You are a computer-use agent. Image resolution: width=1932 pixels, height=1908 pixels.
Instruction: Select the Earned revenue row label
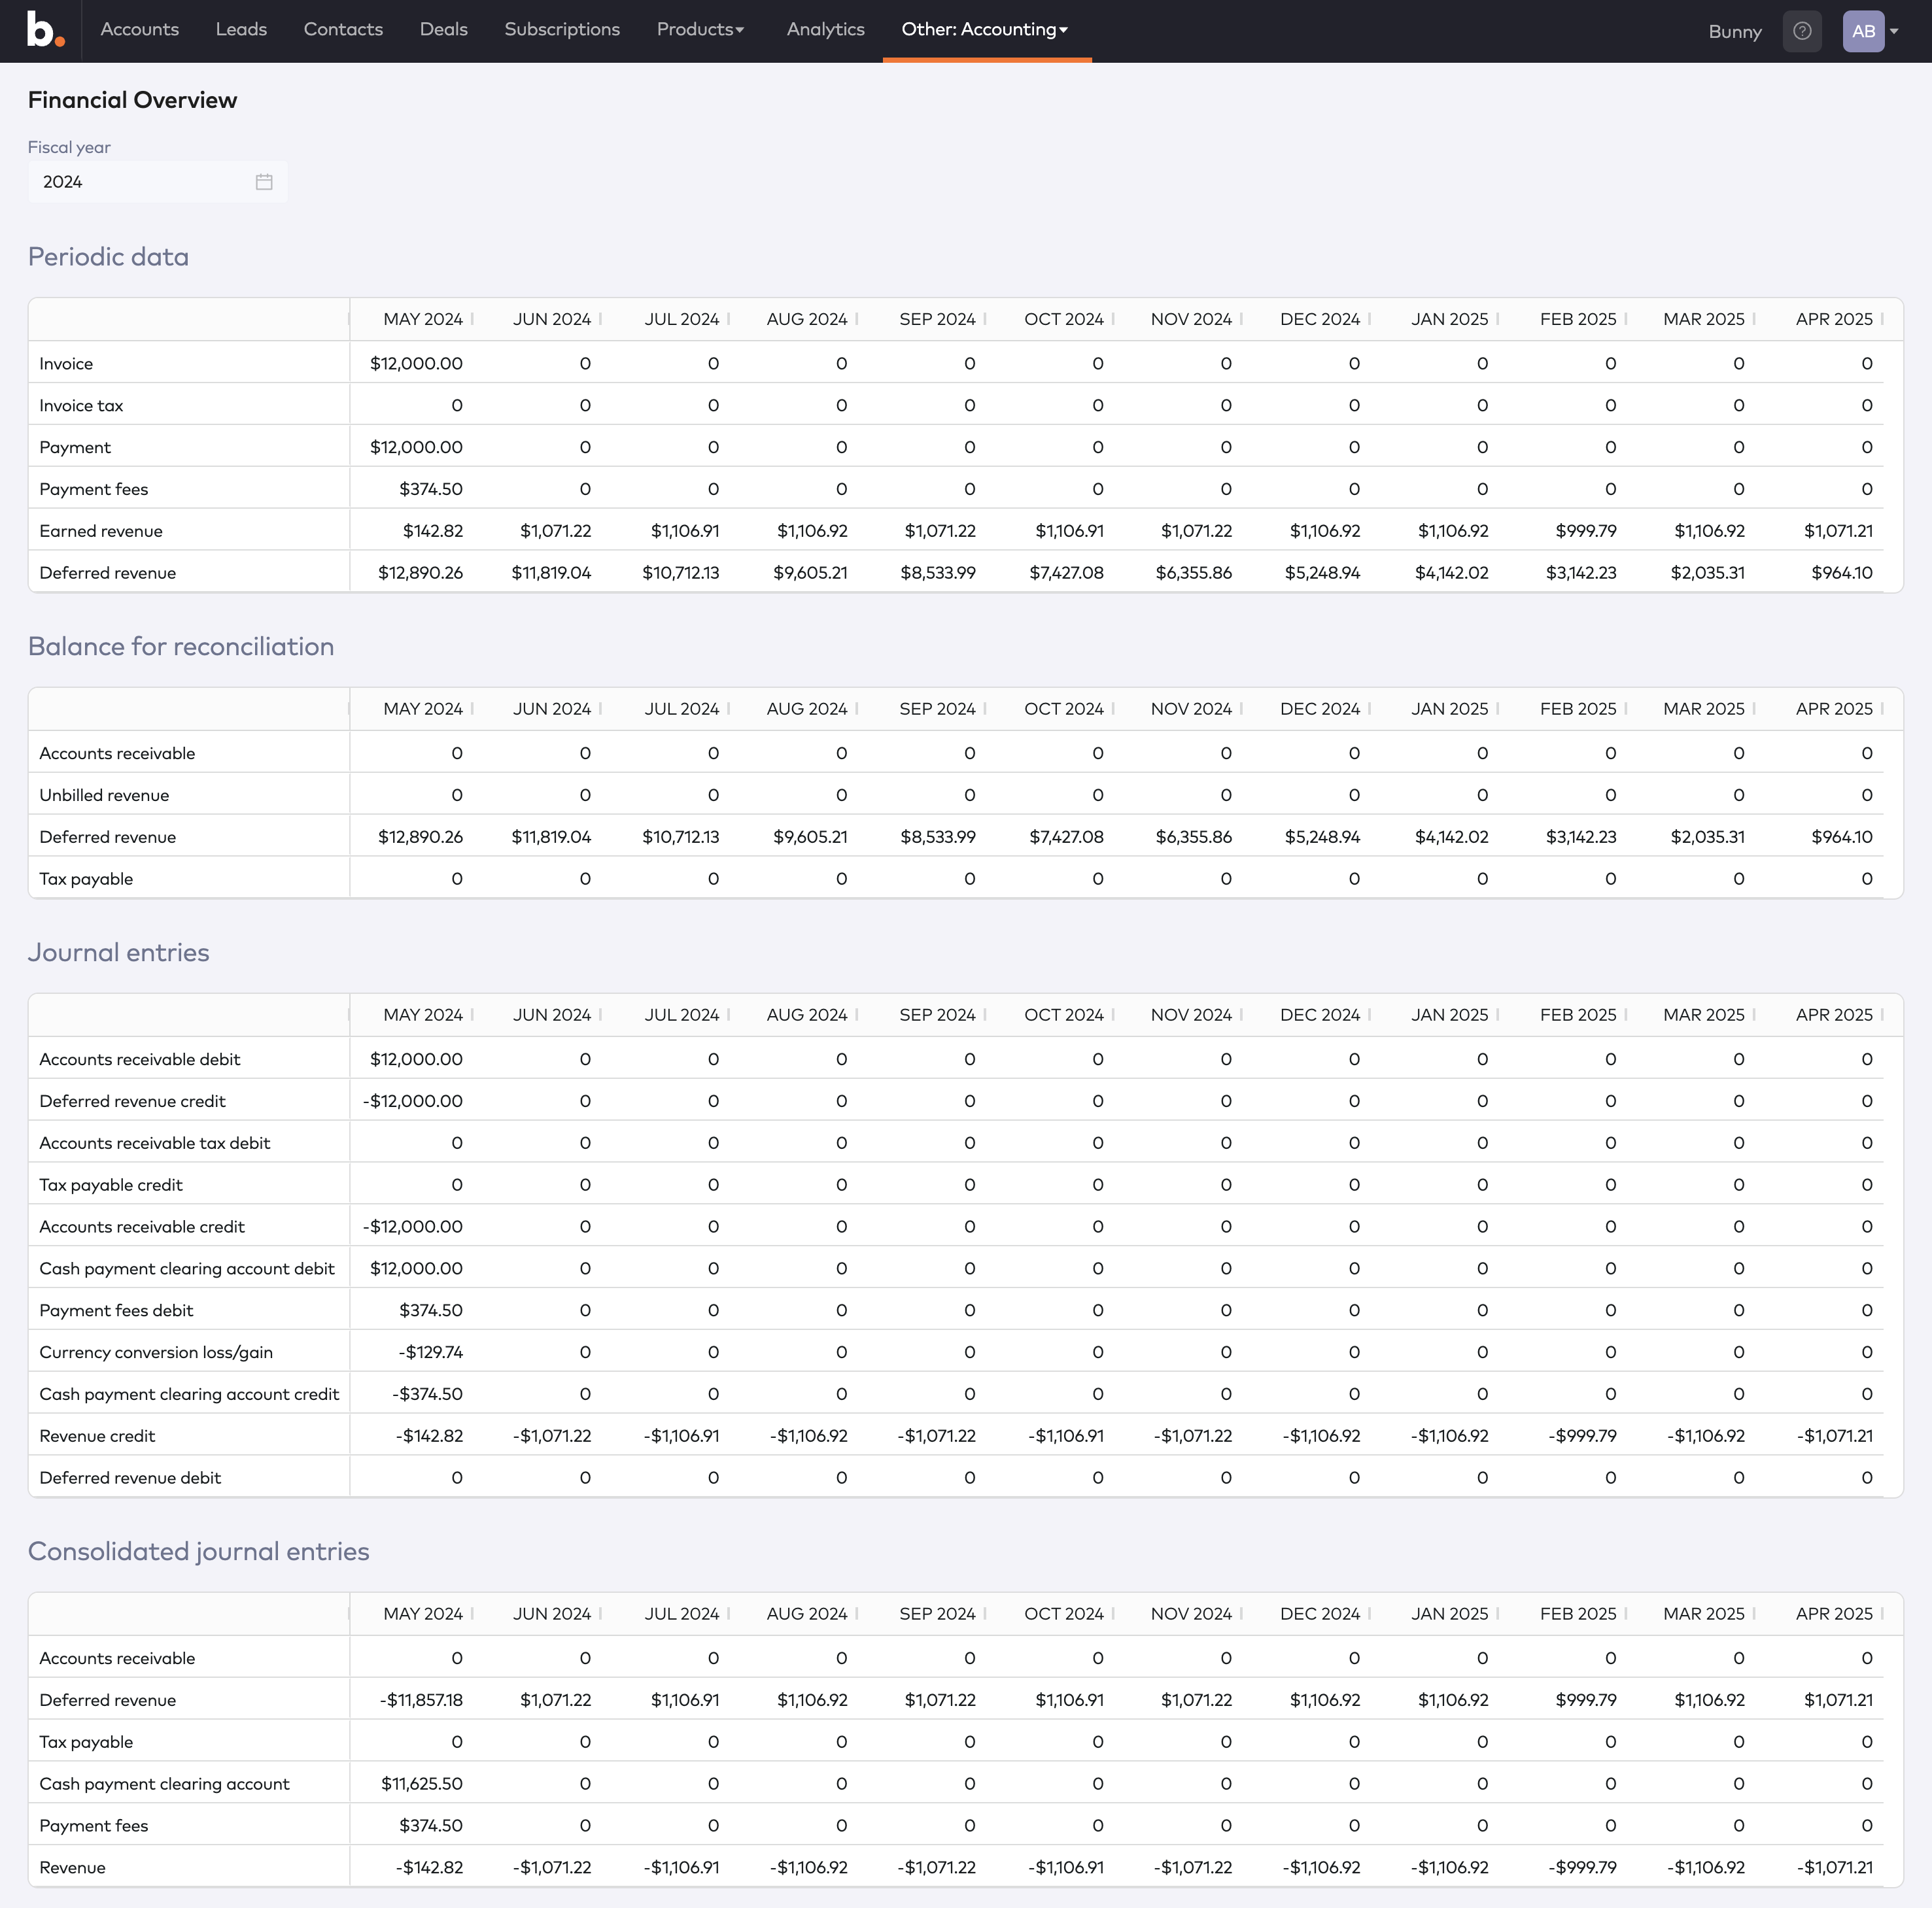(x=101, y=531)
